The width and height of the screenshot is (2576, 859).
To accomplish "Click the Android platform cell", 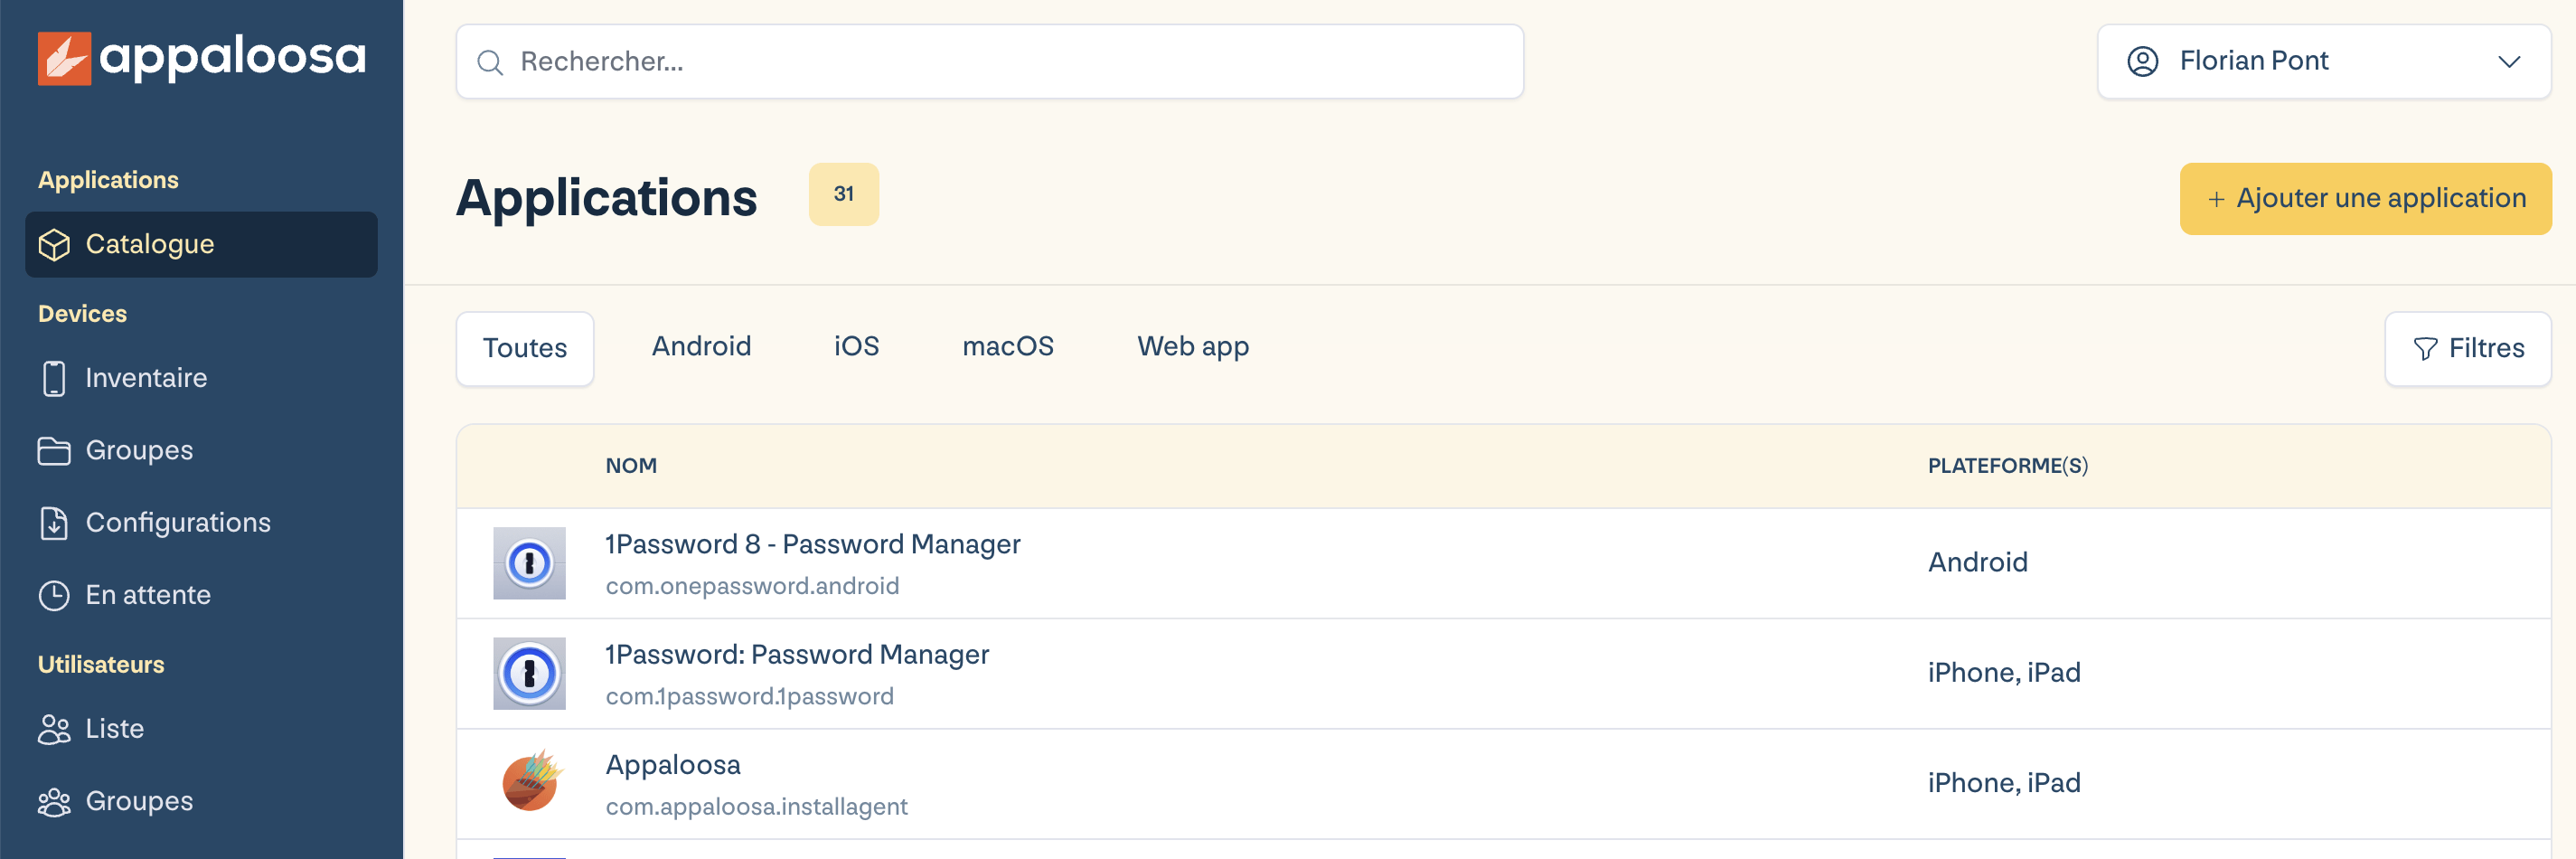I will (1977, 563).
